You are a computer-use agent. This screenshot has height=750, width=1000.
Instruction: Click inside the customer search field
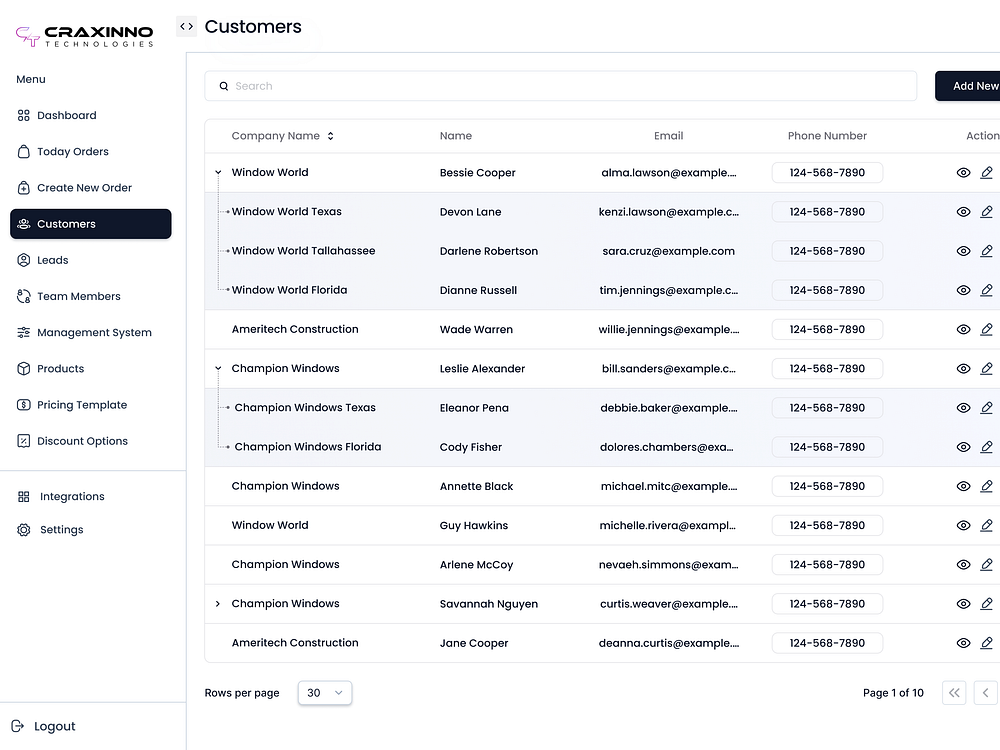coord(560,86)
